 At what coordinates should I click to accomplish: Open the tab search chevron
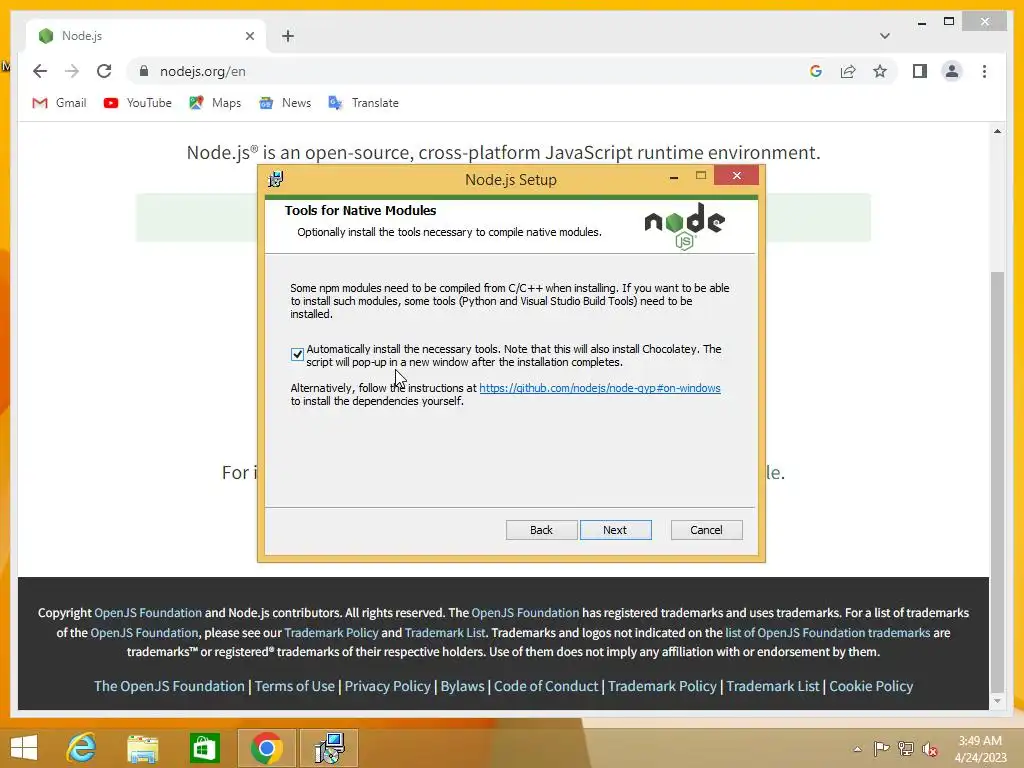pos(884,36)
